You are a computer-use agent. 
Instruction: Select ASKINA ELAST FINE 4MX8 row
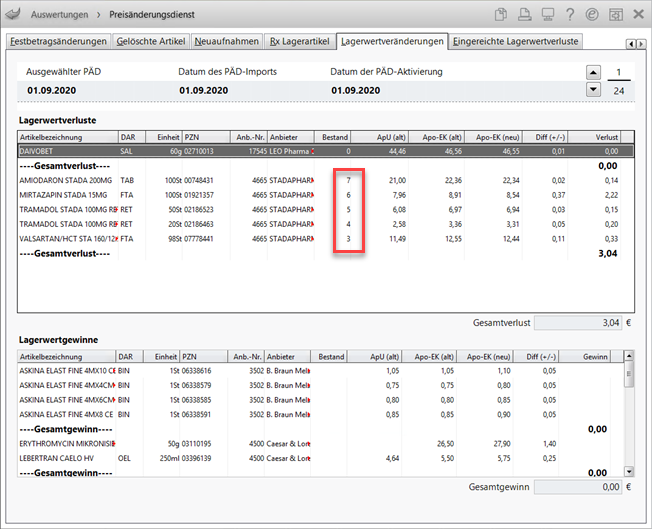(320, 414)
